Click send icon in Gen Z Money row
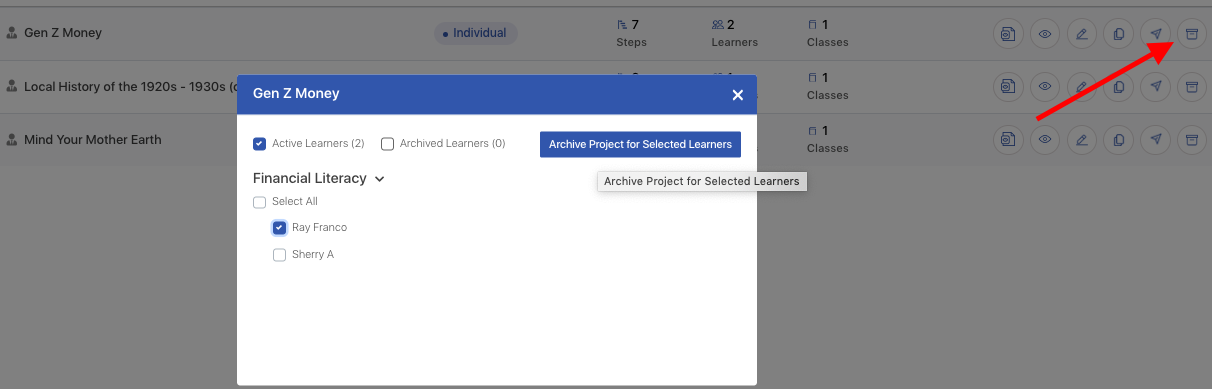This screenshot has height=389, width=1212. [1156, 33]
